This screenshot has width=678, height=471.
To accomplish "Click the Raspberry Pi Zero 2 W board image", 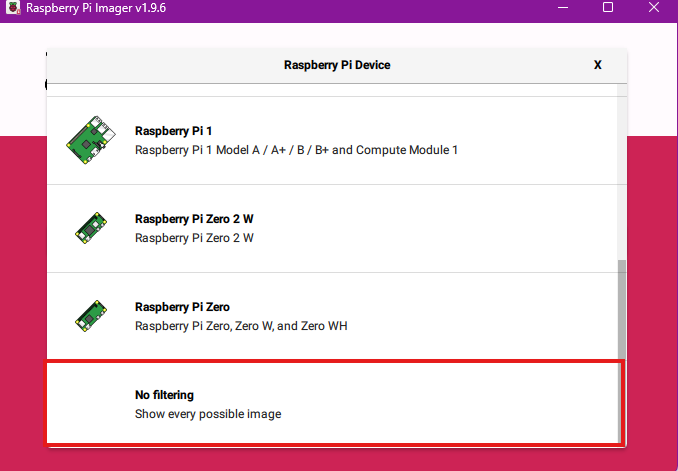I will click(x=91, y=229).
